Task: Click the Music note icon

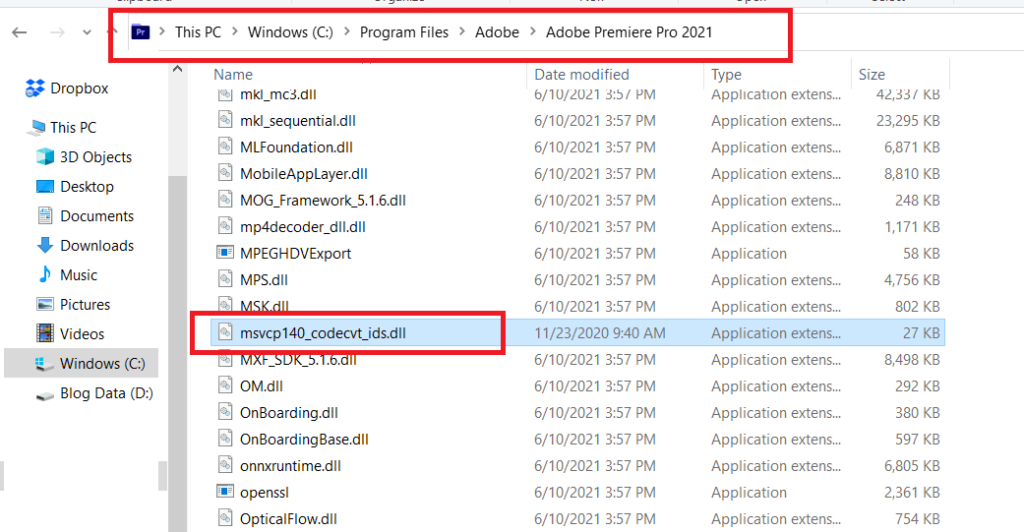Action: click(x=45, y=275)
